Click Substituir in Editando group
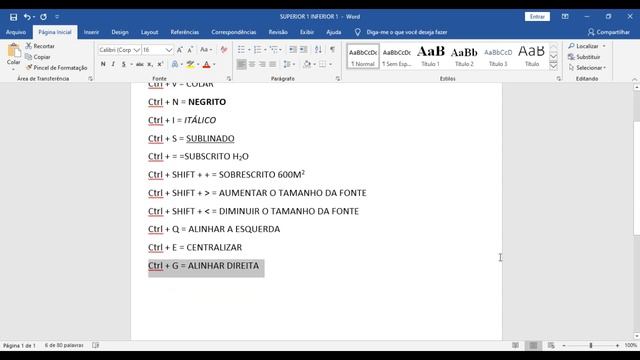The width and height of the screenshot is (640, 360). 584,57
